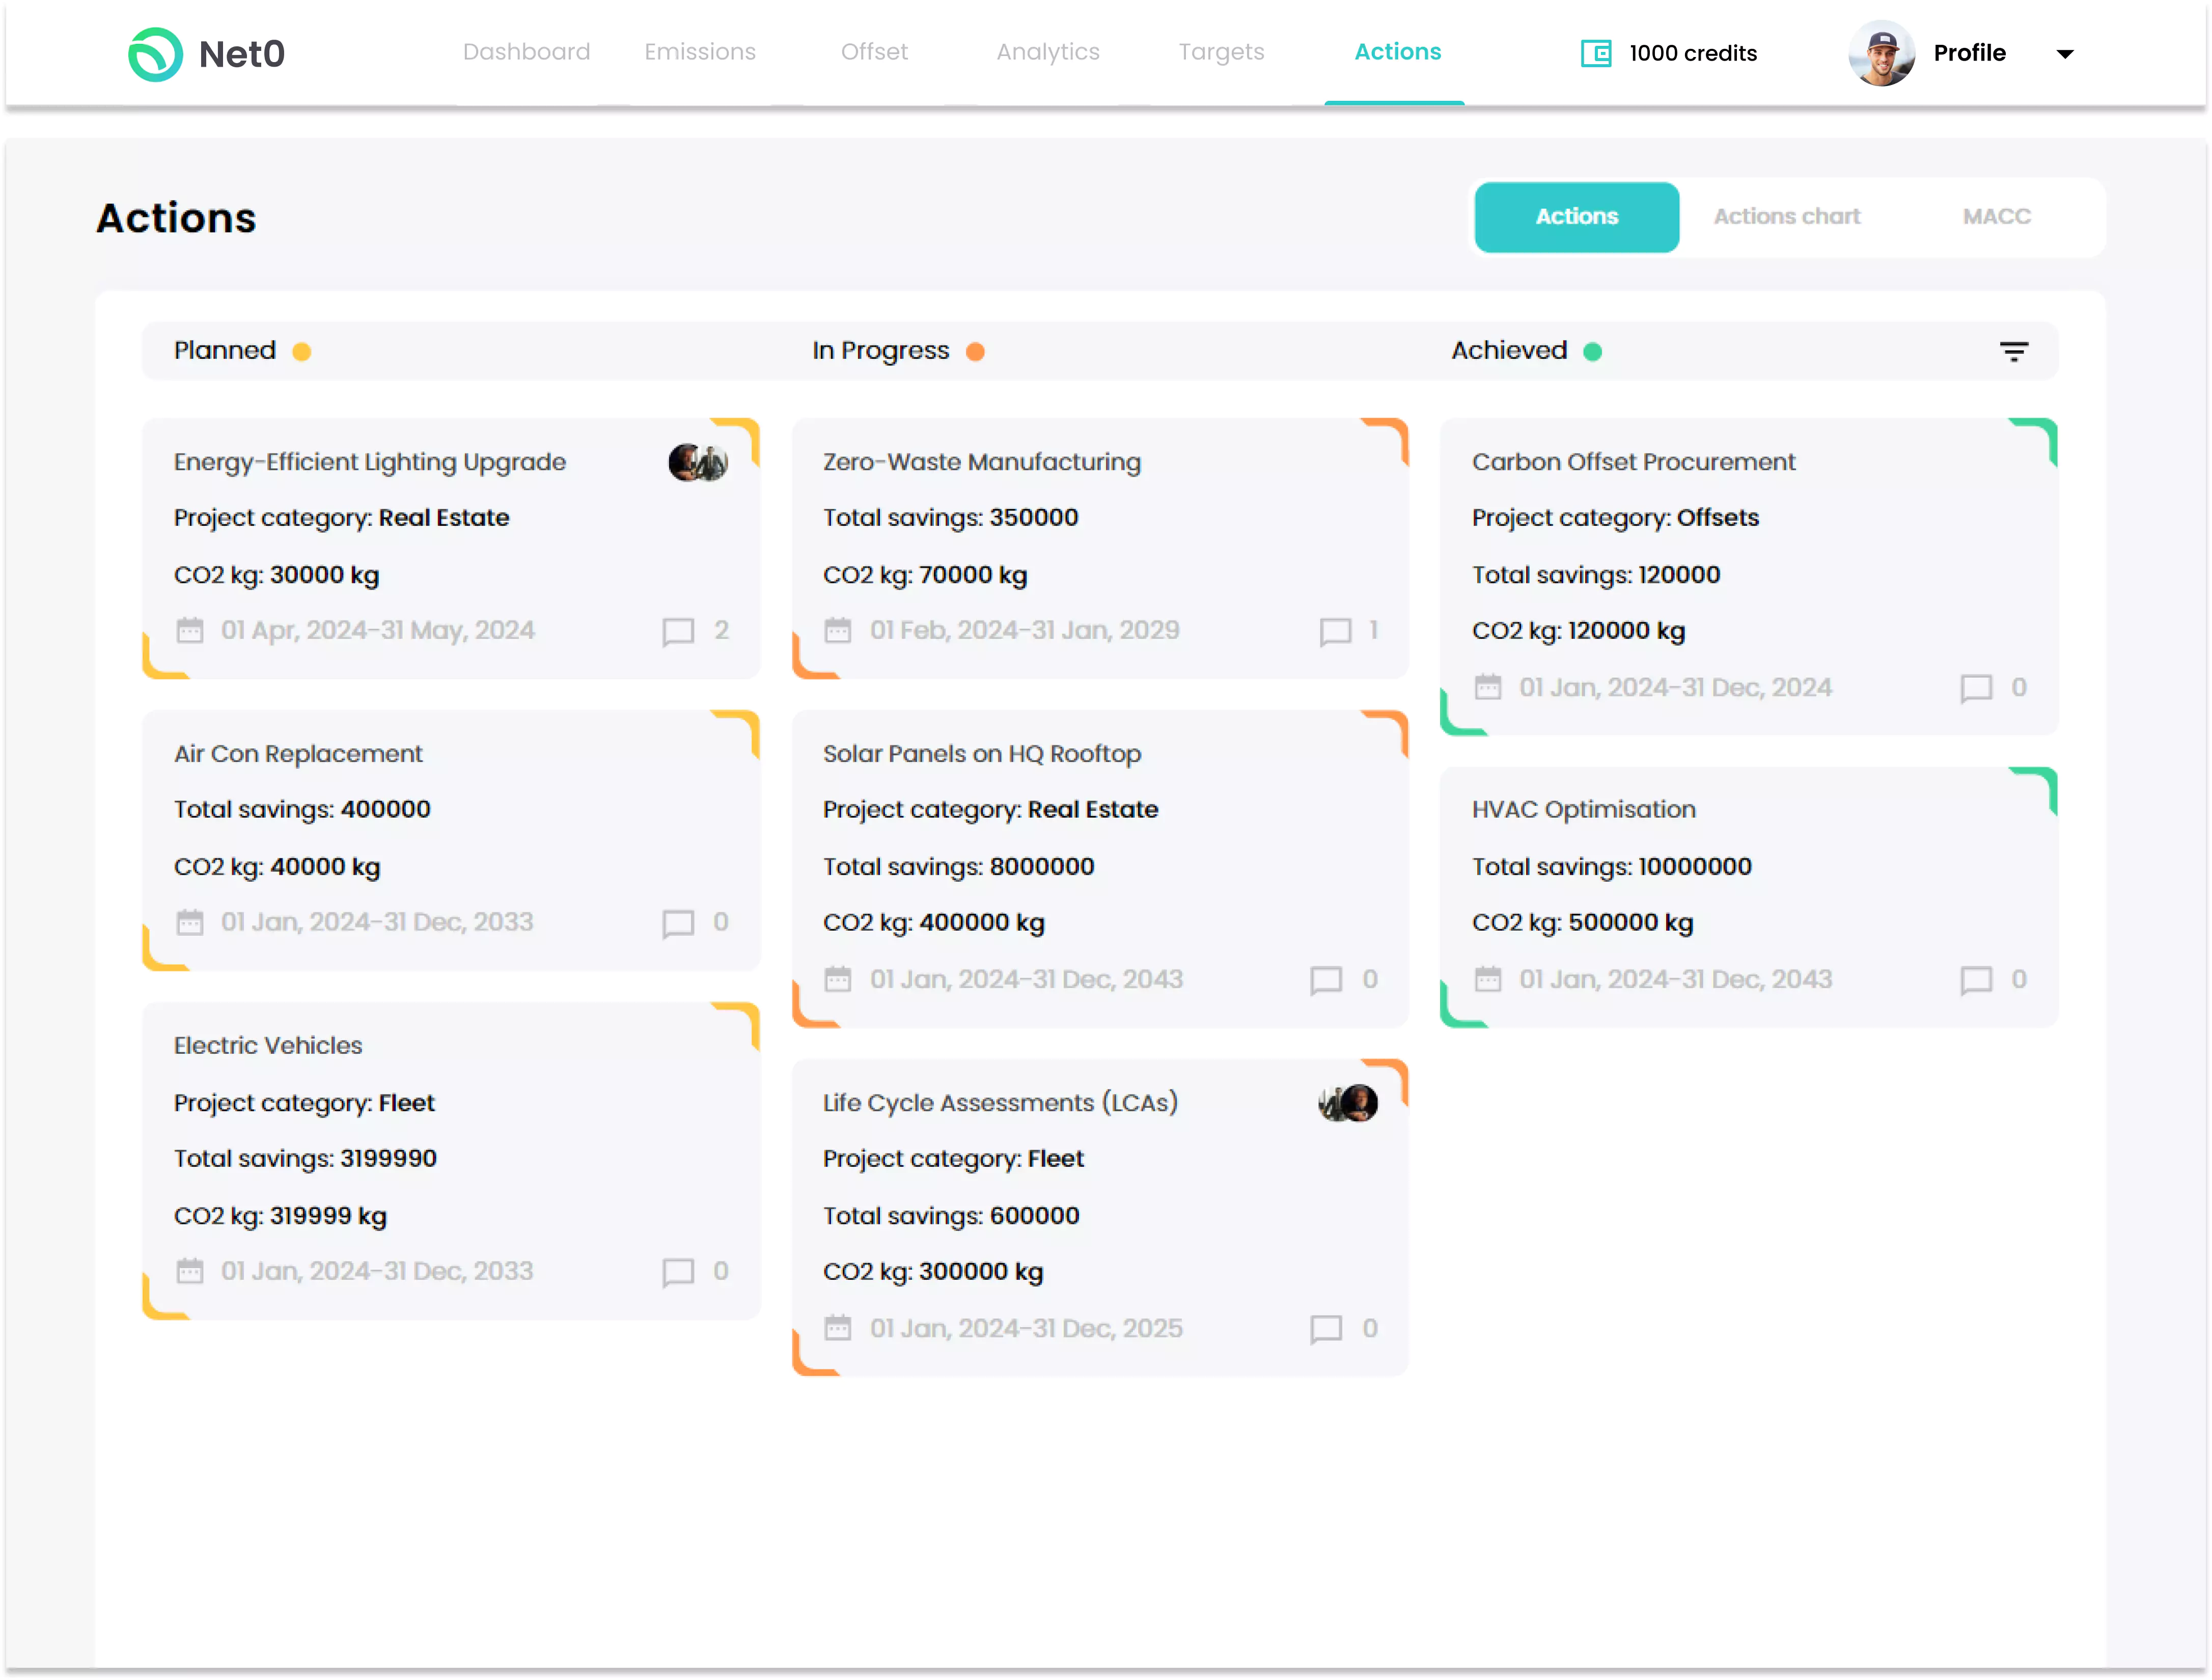The height and width of the screenshot is (1680, 2212).
Task: Click assignee avatars on Life Cycle Assessments card
Action: (x=1348, y=1103)
